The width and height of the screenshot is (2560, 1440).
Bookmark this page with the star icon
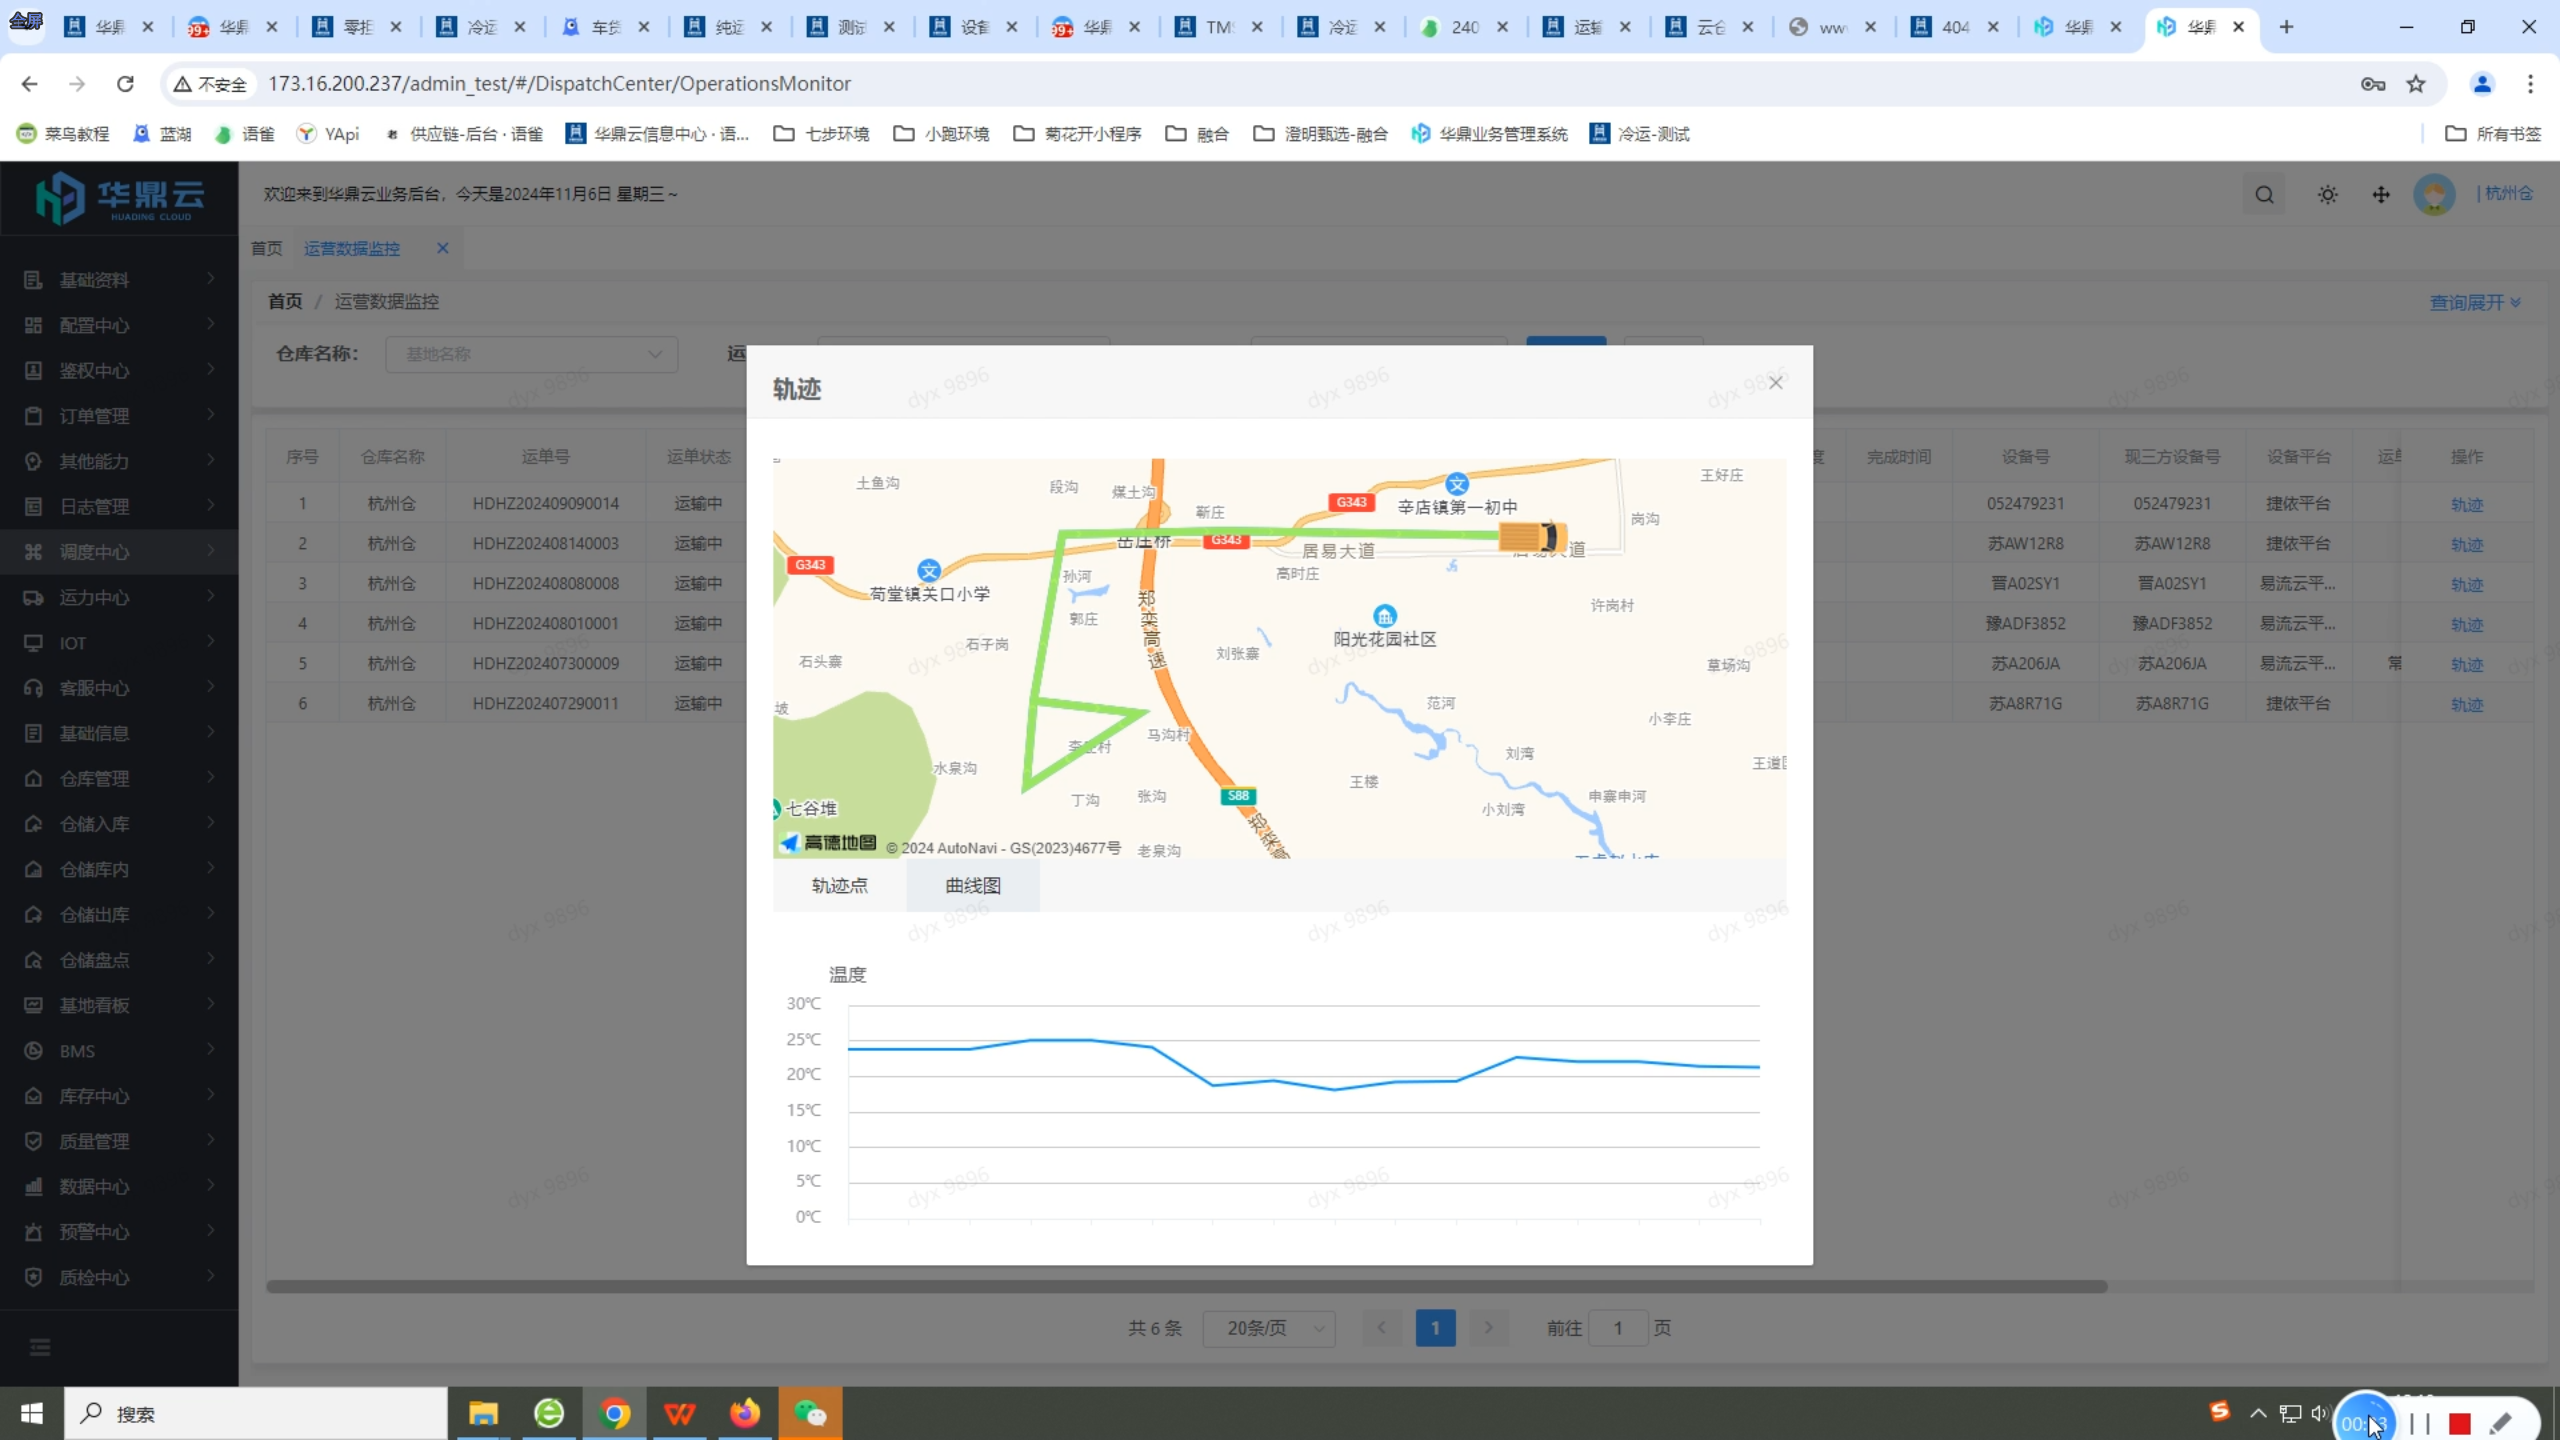[x=2416, y=84]
